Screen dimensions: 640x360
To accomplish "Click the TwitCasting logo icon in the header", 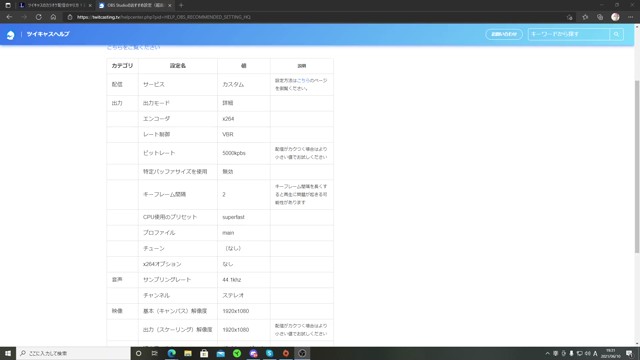I will [11, 35].
